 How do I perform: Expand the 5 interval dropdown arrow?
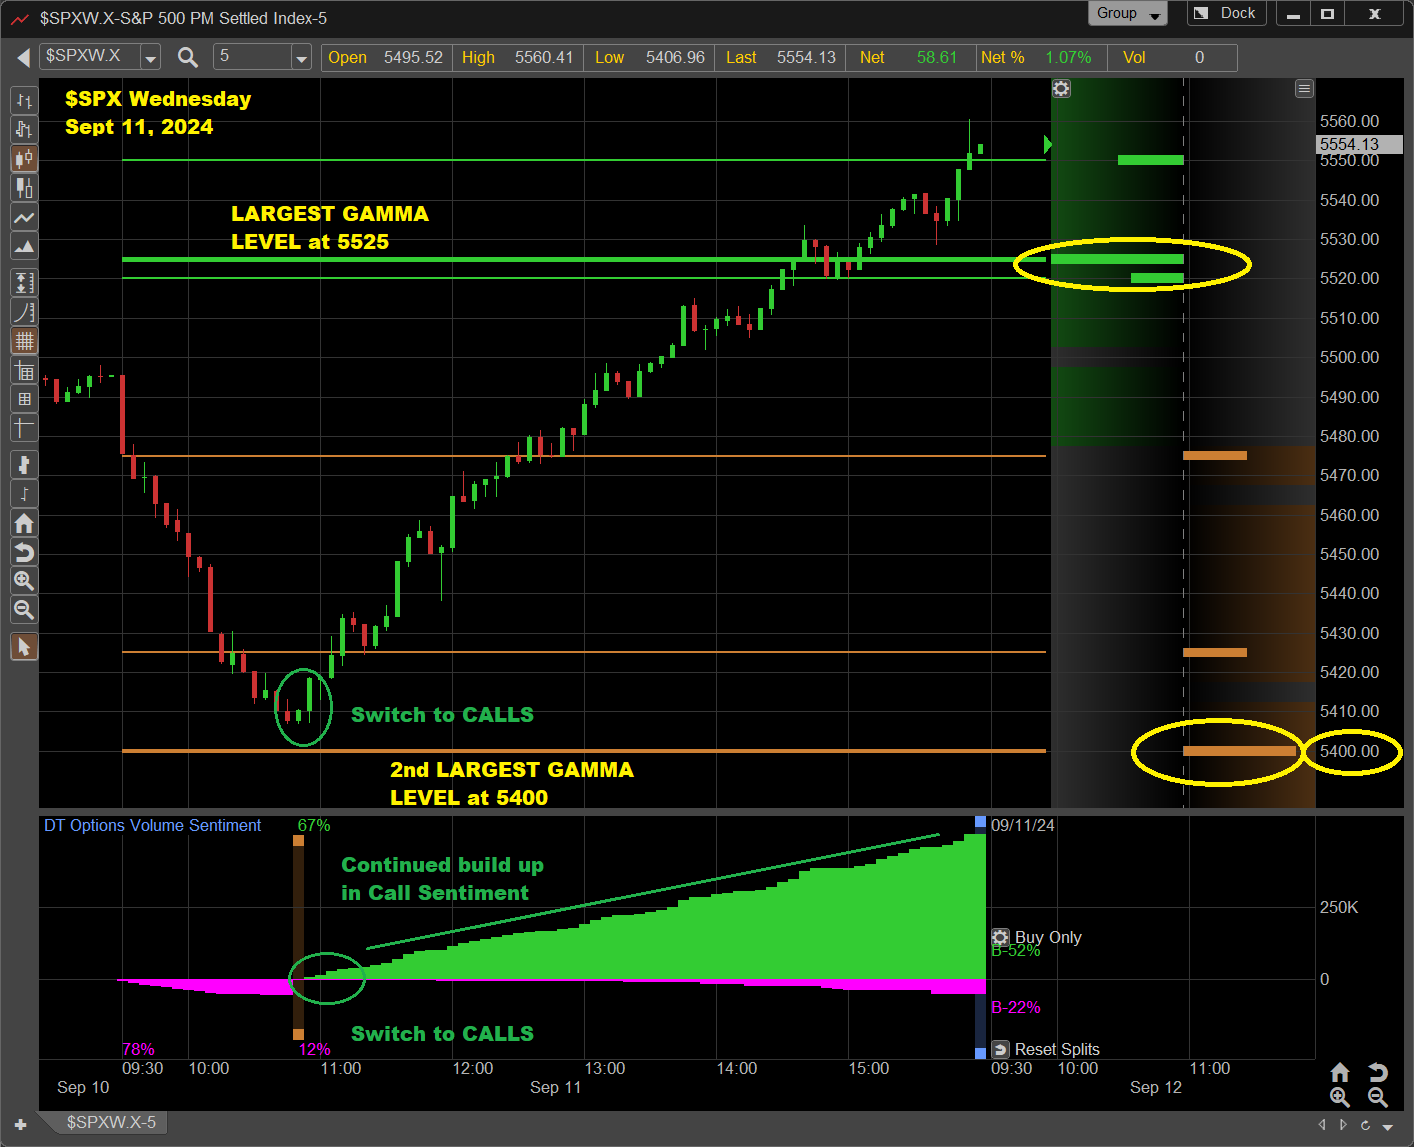(x=301, y=58)
